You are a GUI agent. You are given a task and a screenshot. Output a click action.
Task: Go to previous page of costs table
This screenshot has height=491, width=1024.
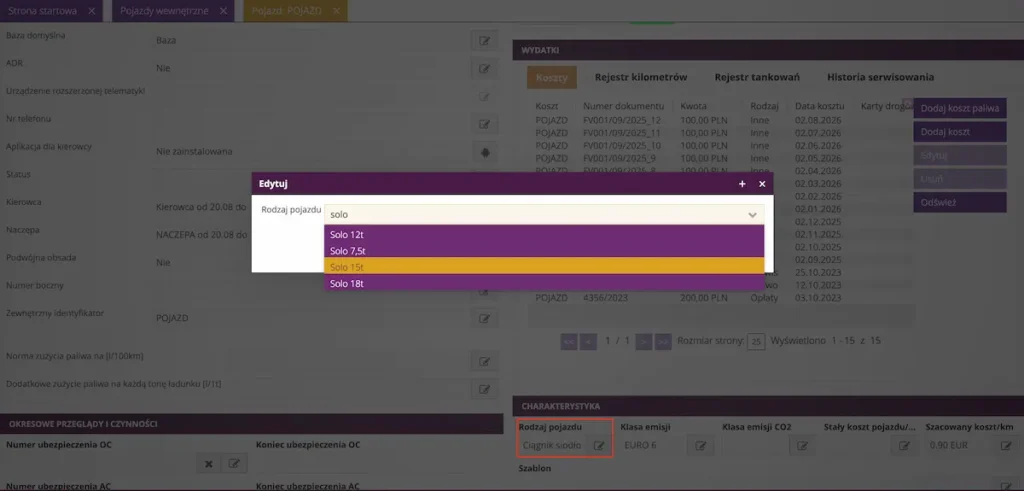coord(588,341)
